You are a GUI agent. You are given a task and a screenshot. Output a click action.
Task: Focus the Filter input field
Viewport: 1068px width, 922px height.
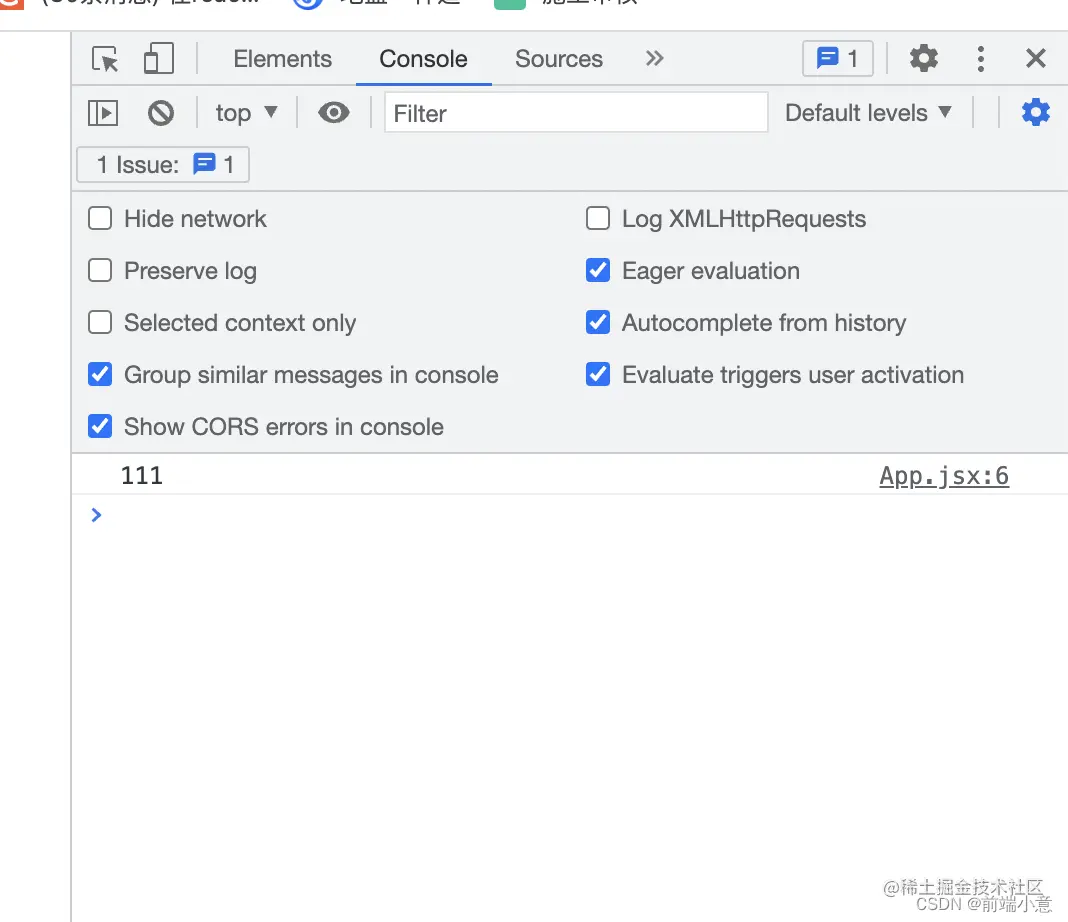[576, 112]
